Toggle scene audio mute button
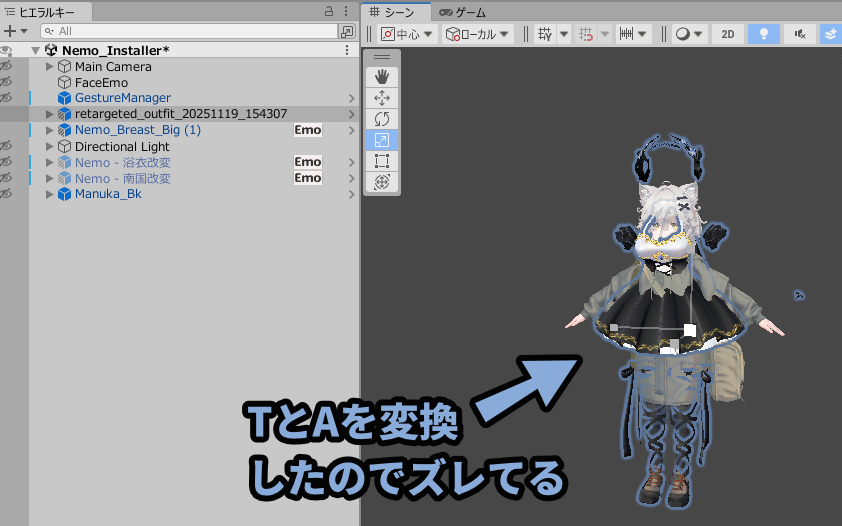The height and width of the screenshot is (526, 842). click(799, 33)
